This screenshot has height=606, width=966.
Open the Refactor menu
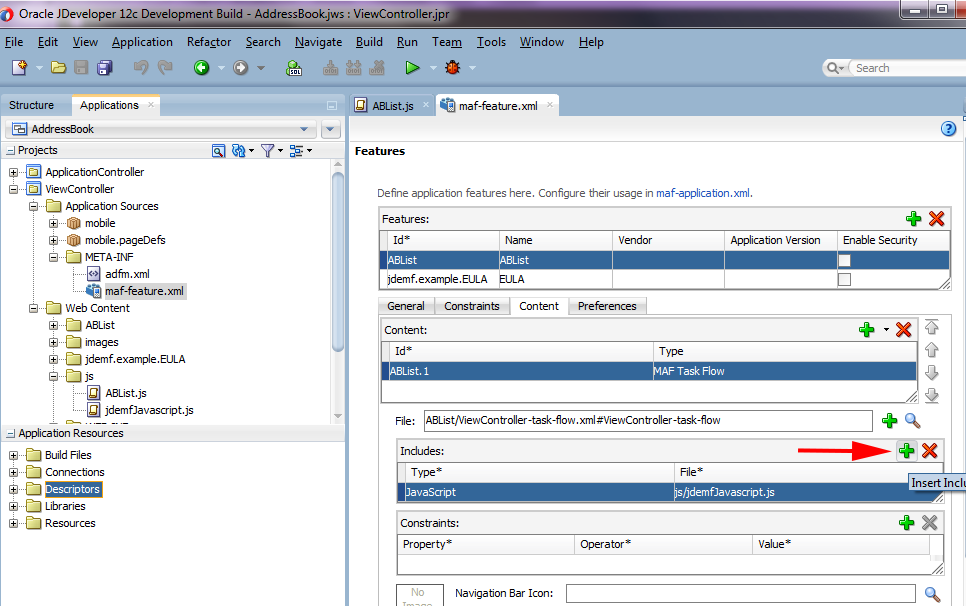click(208, 42)
